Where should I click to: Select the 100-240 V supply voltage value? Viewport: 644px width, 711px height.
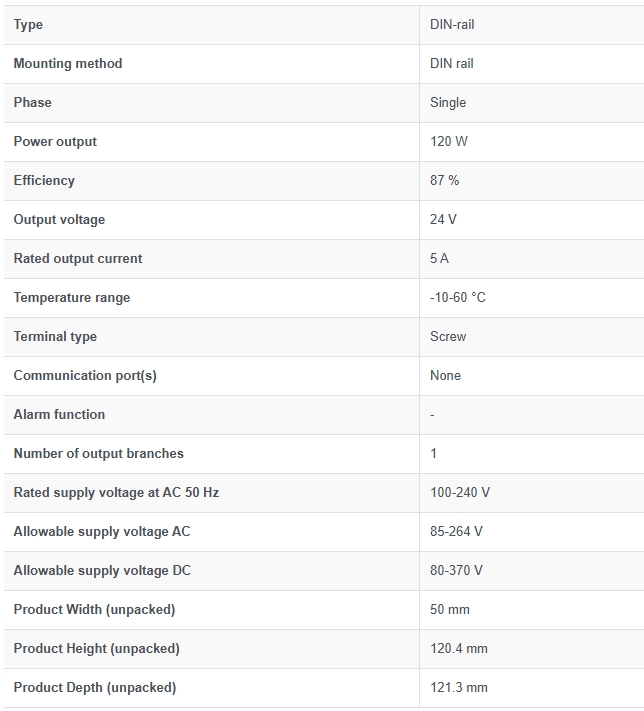(460, 492)
